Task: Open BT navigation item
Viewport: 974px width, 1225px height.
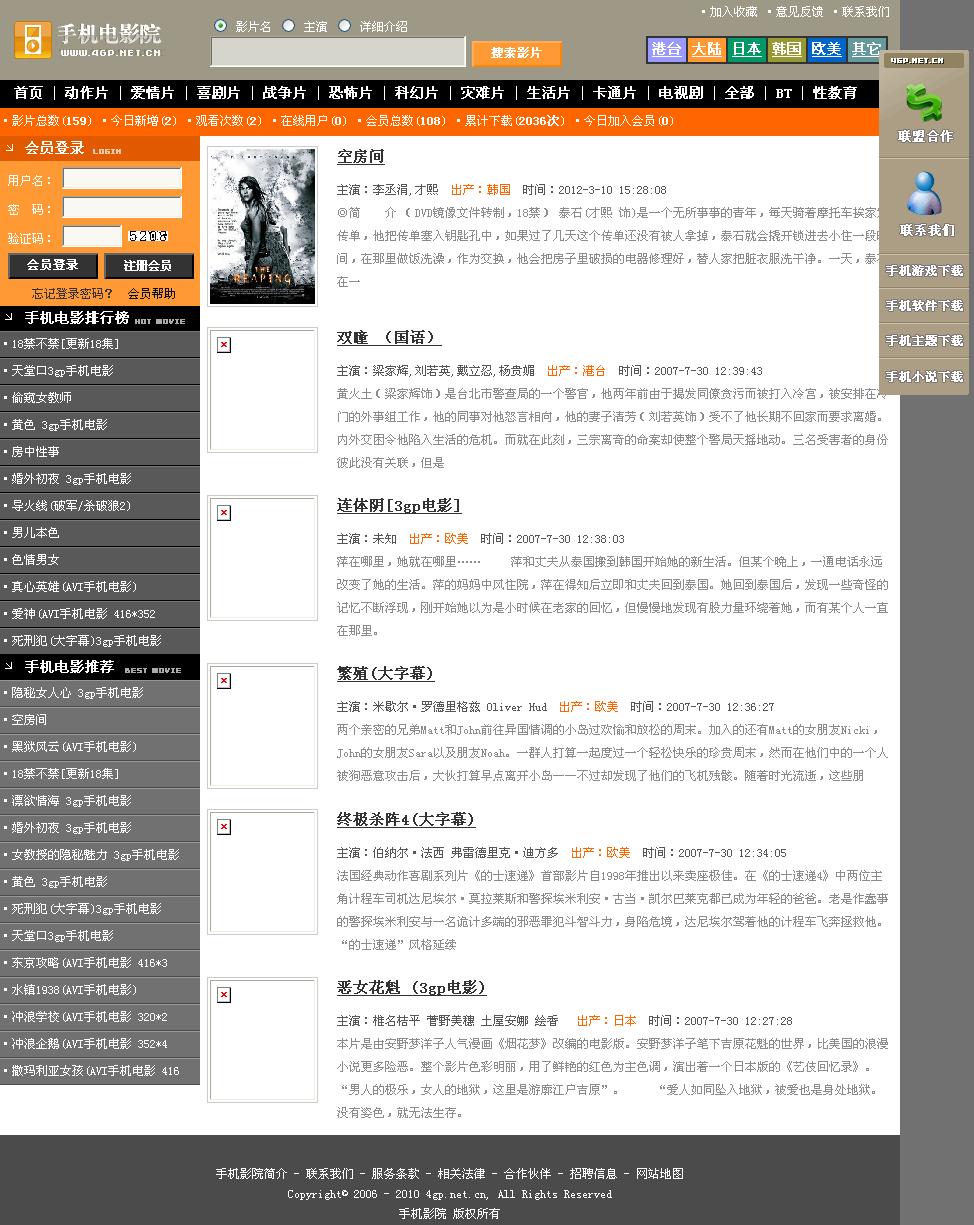Action: pos(784,93)
